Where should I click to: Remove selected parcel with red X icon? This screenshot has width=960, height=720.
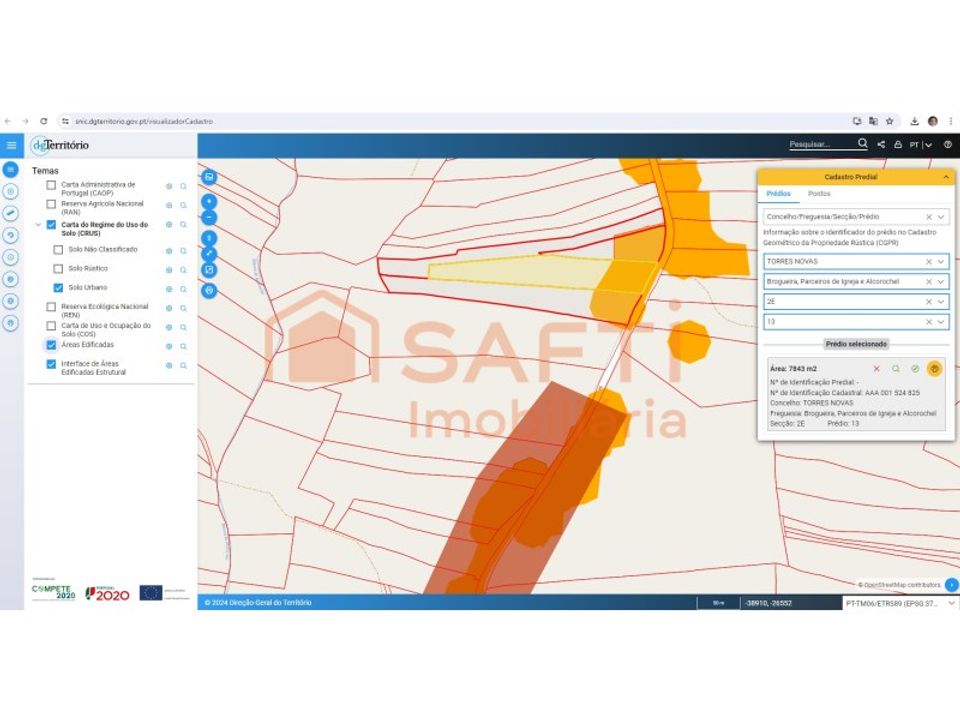click(876, 369)
